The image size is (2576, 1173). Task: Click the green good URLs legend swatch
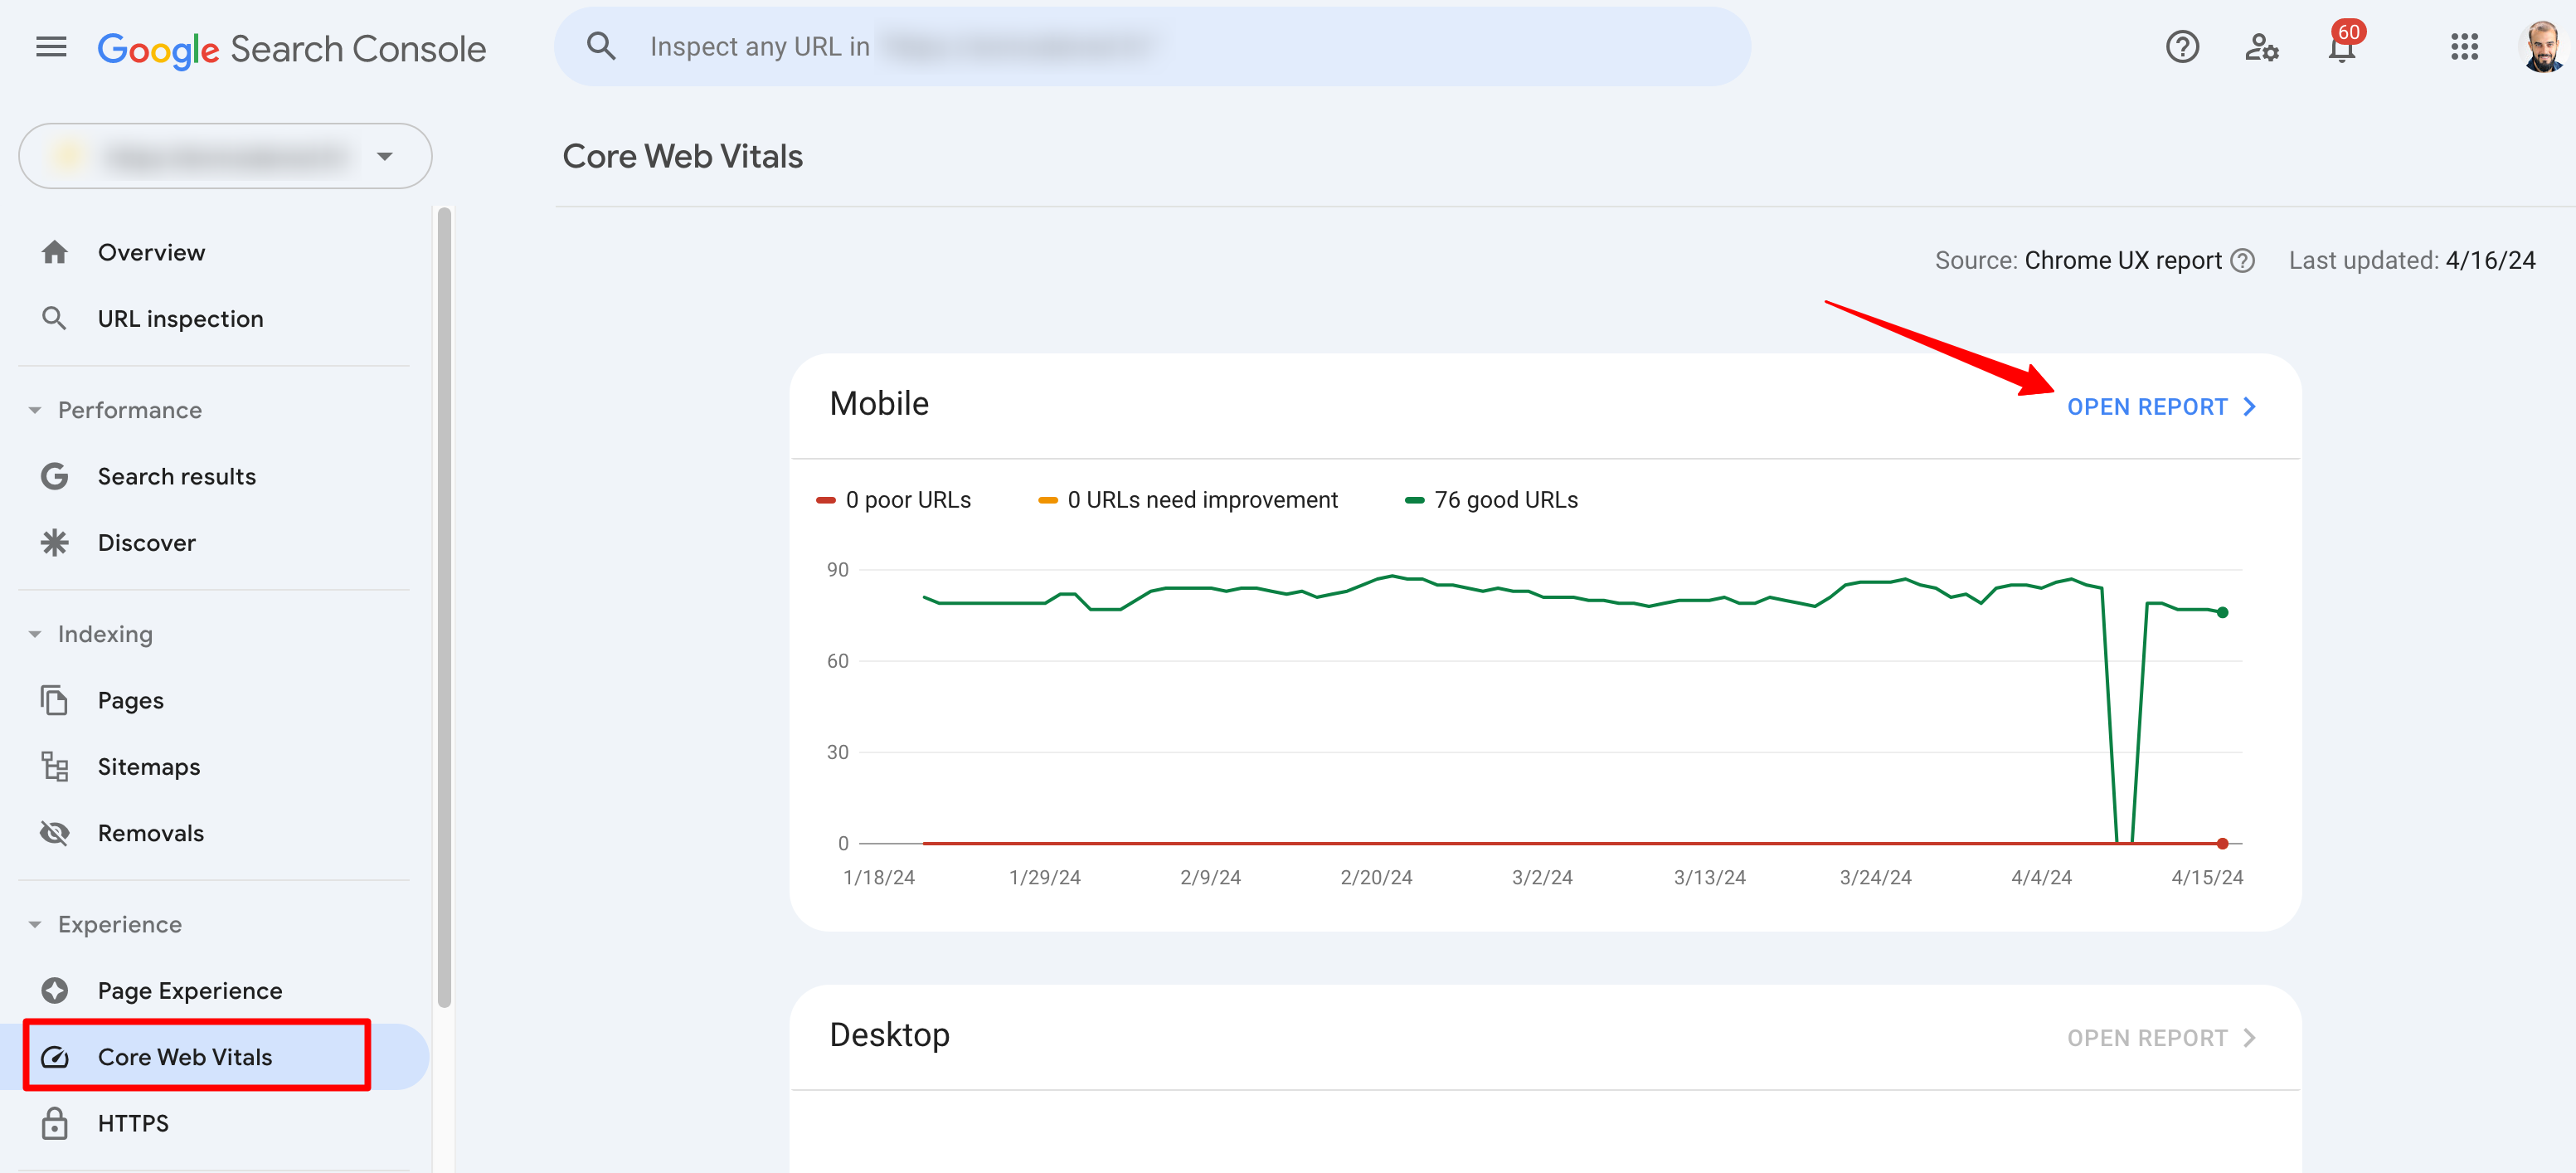coord(1414,500)
